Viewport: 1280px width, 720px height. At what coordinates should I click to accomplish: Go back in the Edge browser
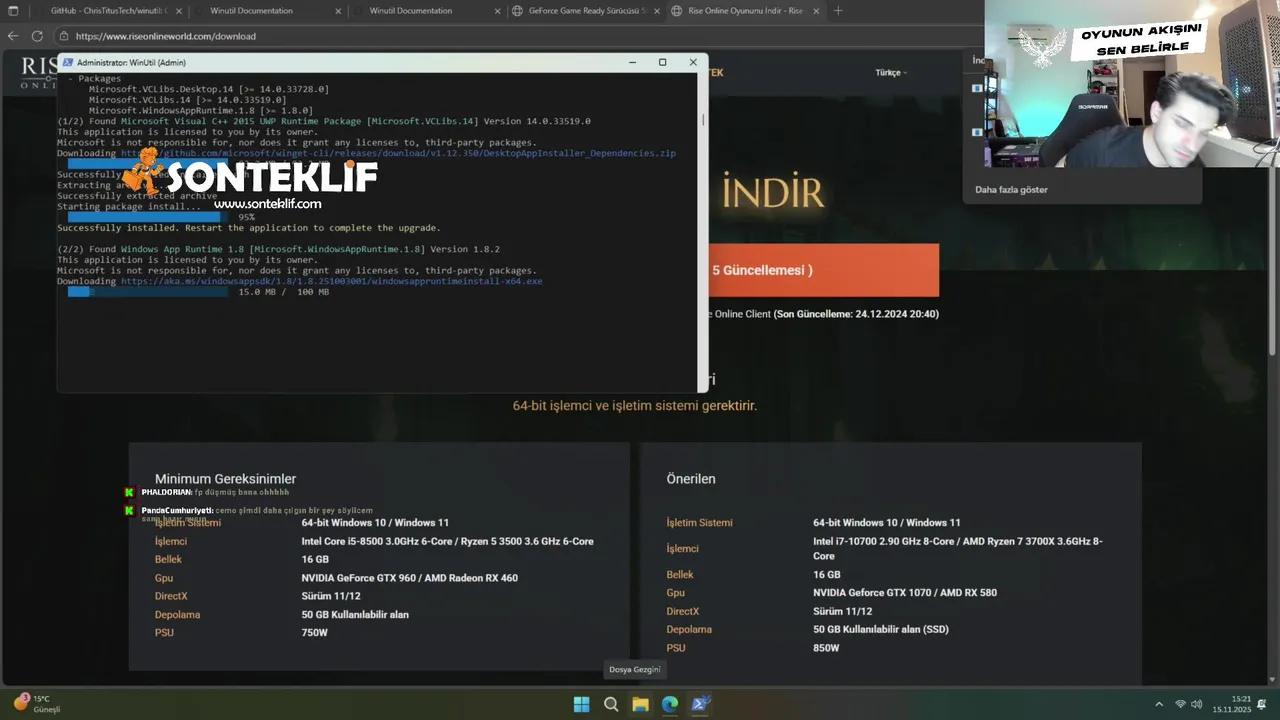pos(13,36)
